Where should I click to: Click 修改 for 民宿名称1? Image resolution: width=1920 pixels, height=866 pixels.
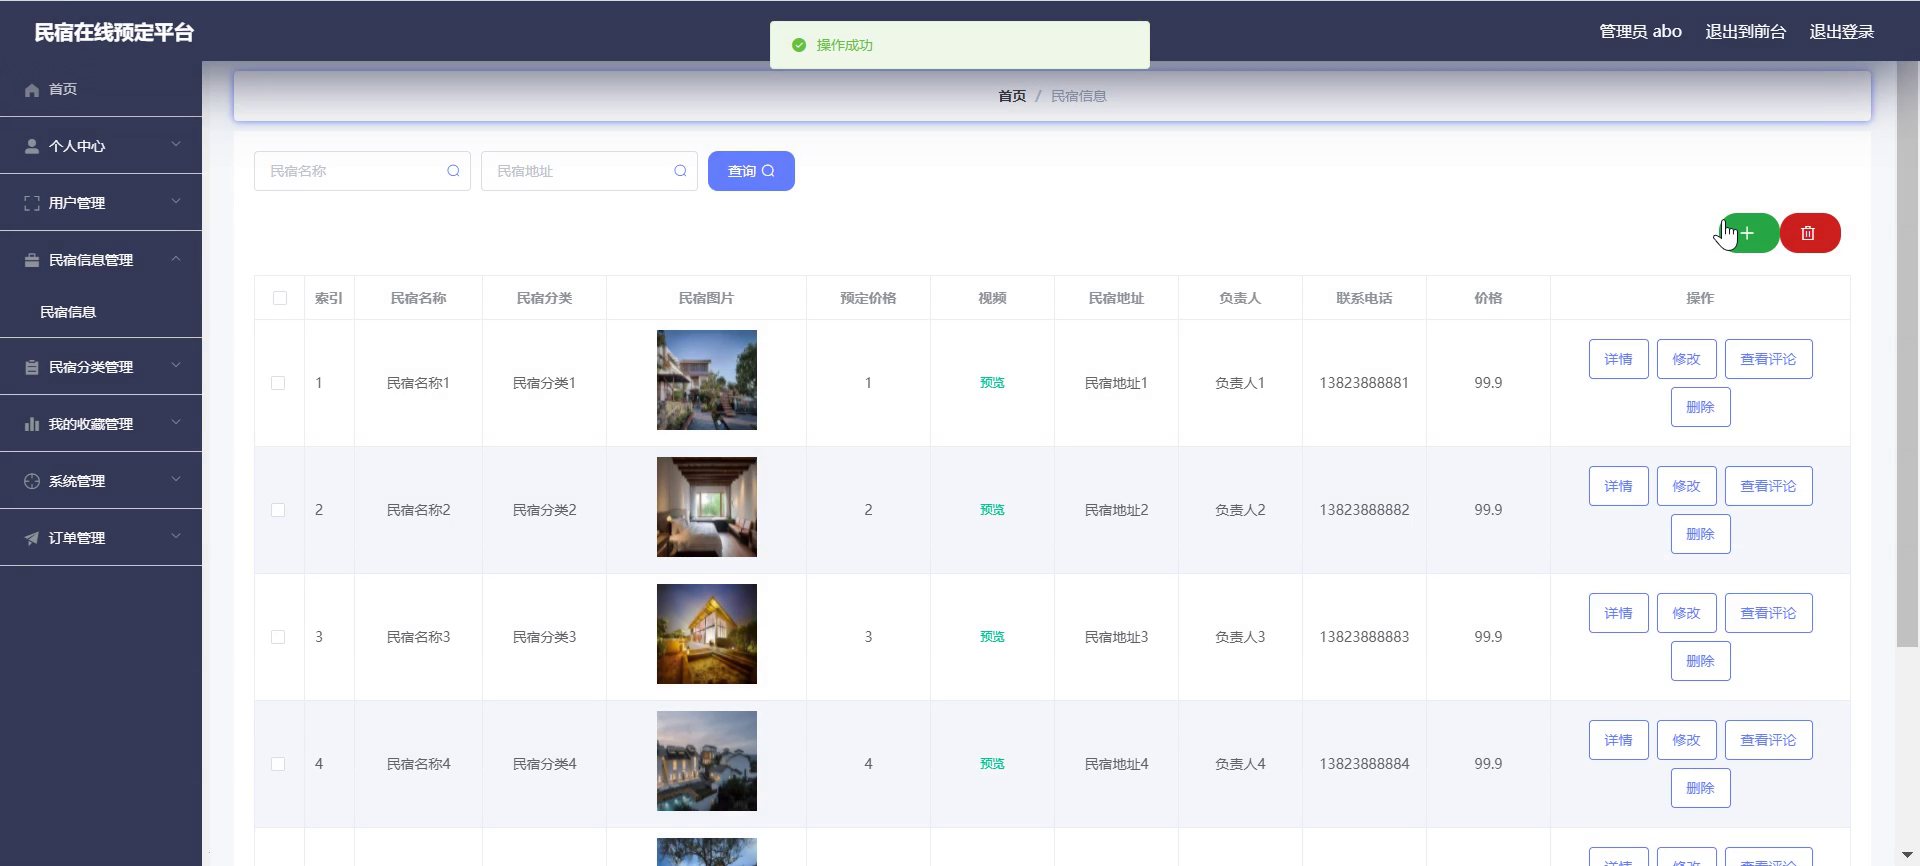tap(1686, 359)
